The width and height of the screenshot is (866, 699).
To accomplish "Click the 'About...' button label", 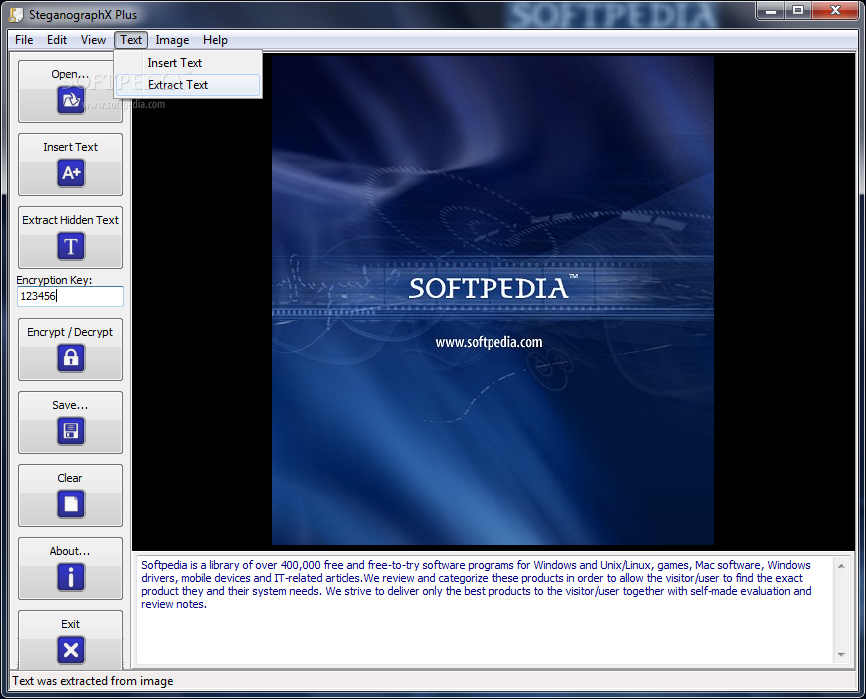I will click(x=70, y=551).
